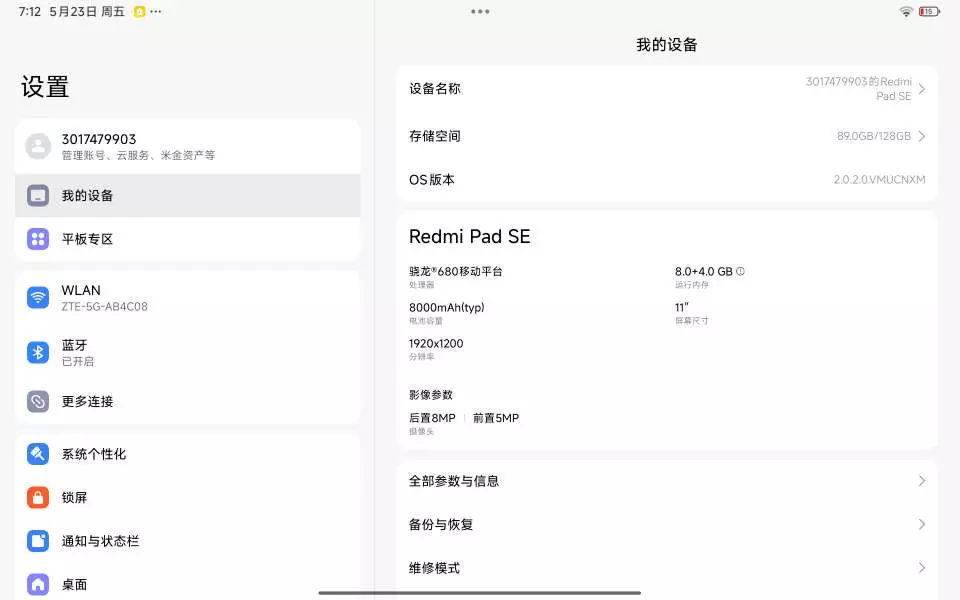This screenshot has height=600, width=960.
Task: Open the 系统个性化 paintbrush icon
Action: (x=38, y=454)
